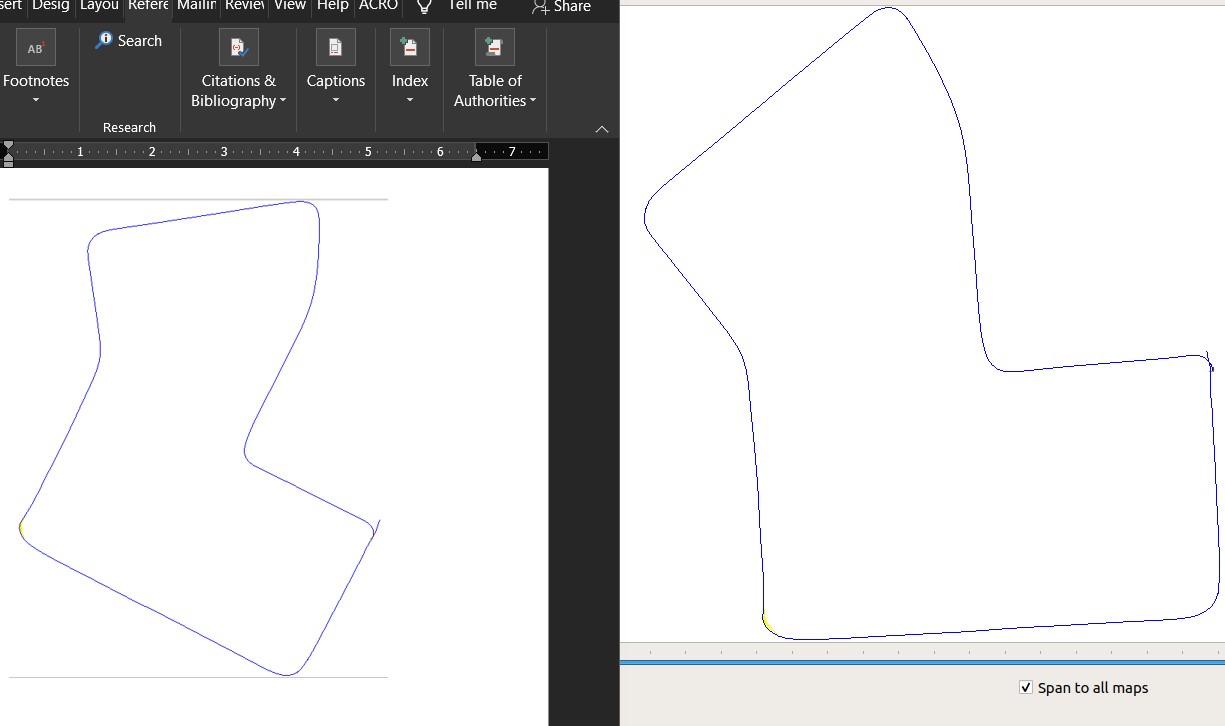Image resolution: width=1225 pixels, height=726 pixels.
Task: Click the Footnotes icon
Action: click(x=36, y=48)
